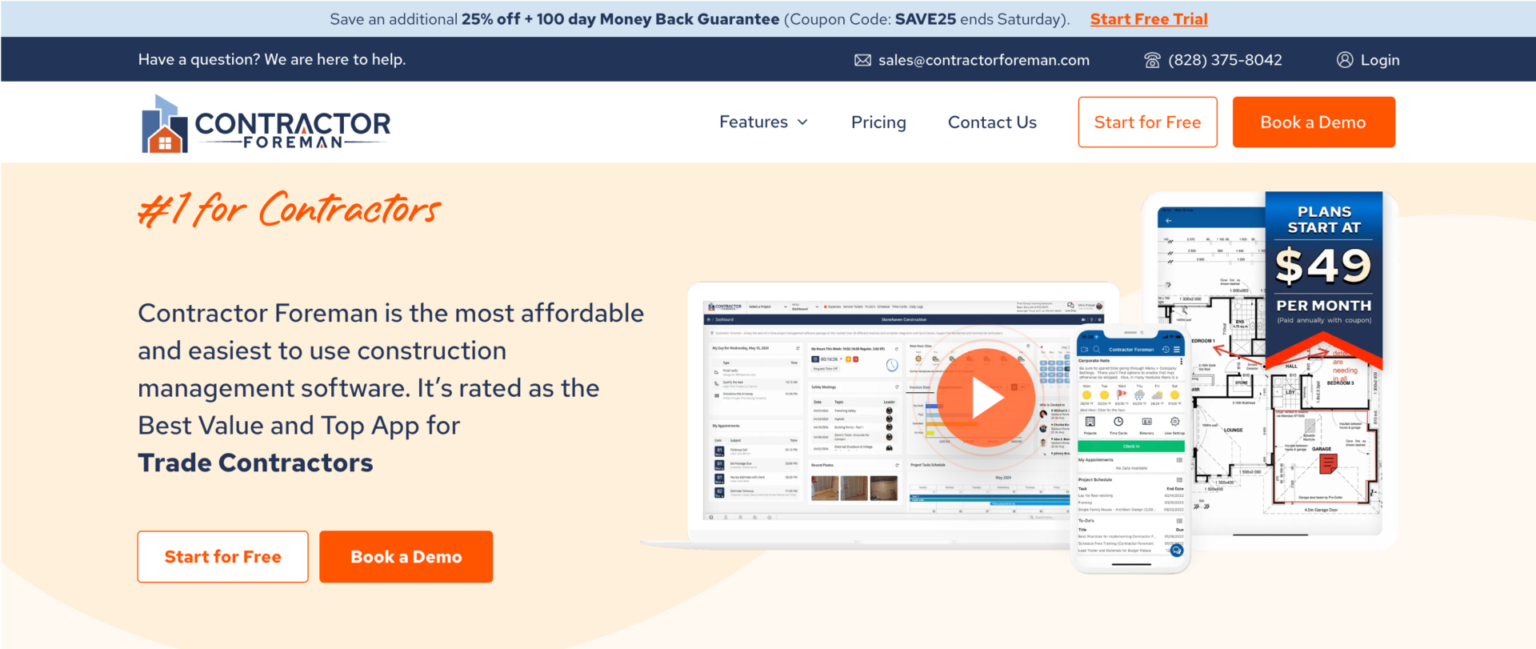The height and width of the screenshot is (649, 1536).
Task: Click the envelope icon beside the sales email
Action: coord(862,59)
